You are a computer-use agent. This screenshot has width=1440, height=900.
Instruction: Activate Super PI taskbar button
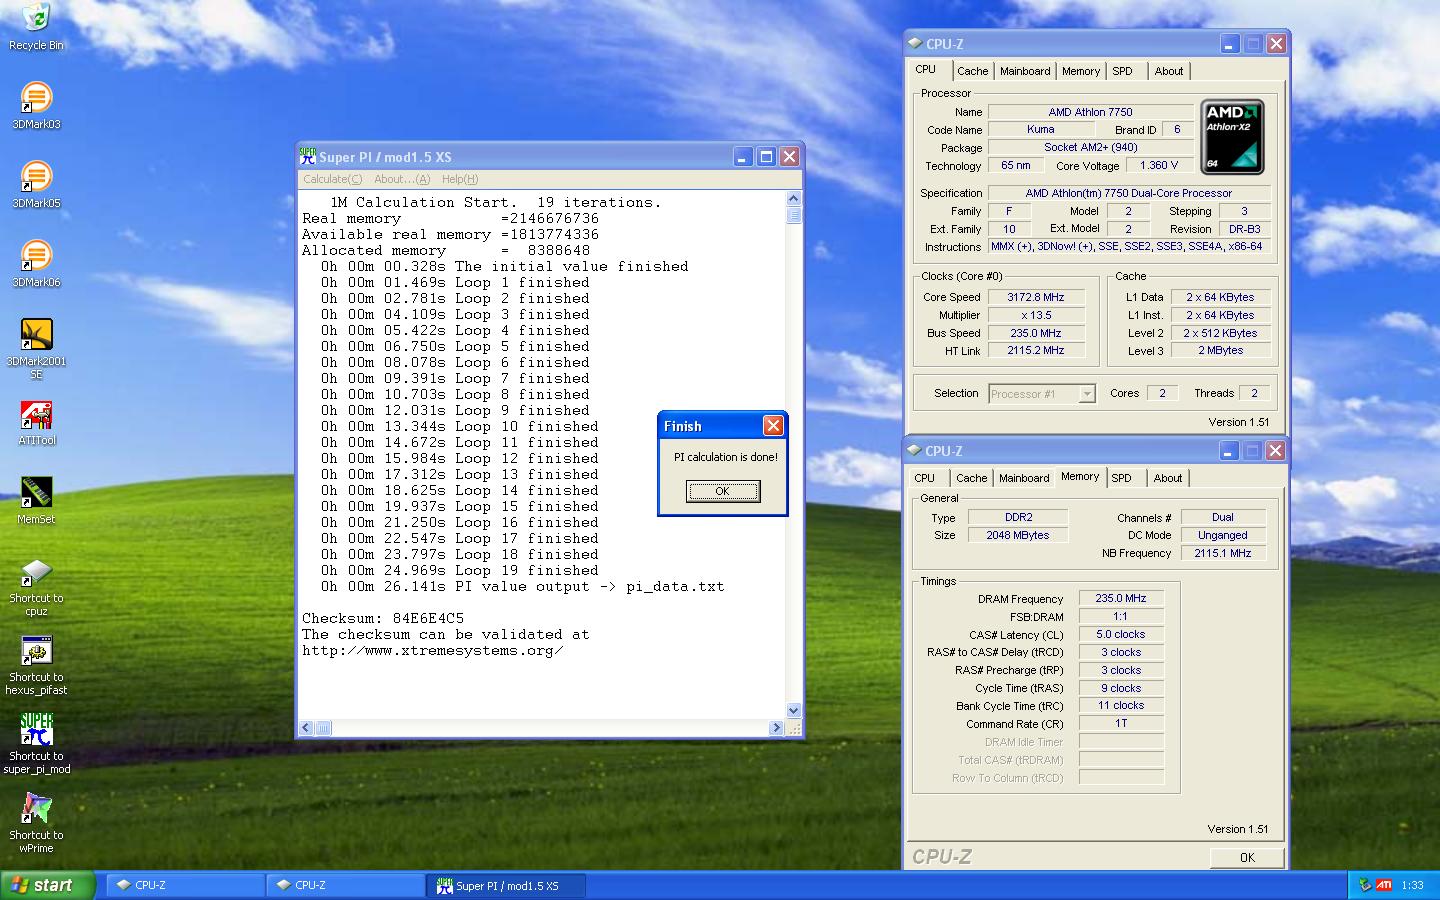coord(506,885)
